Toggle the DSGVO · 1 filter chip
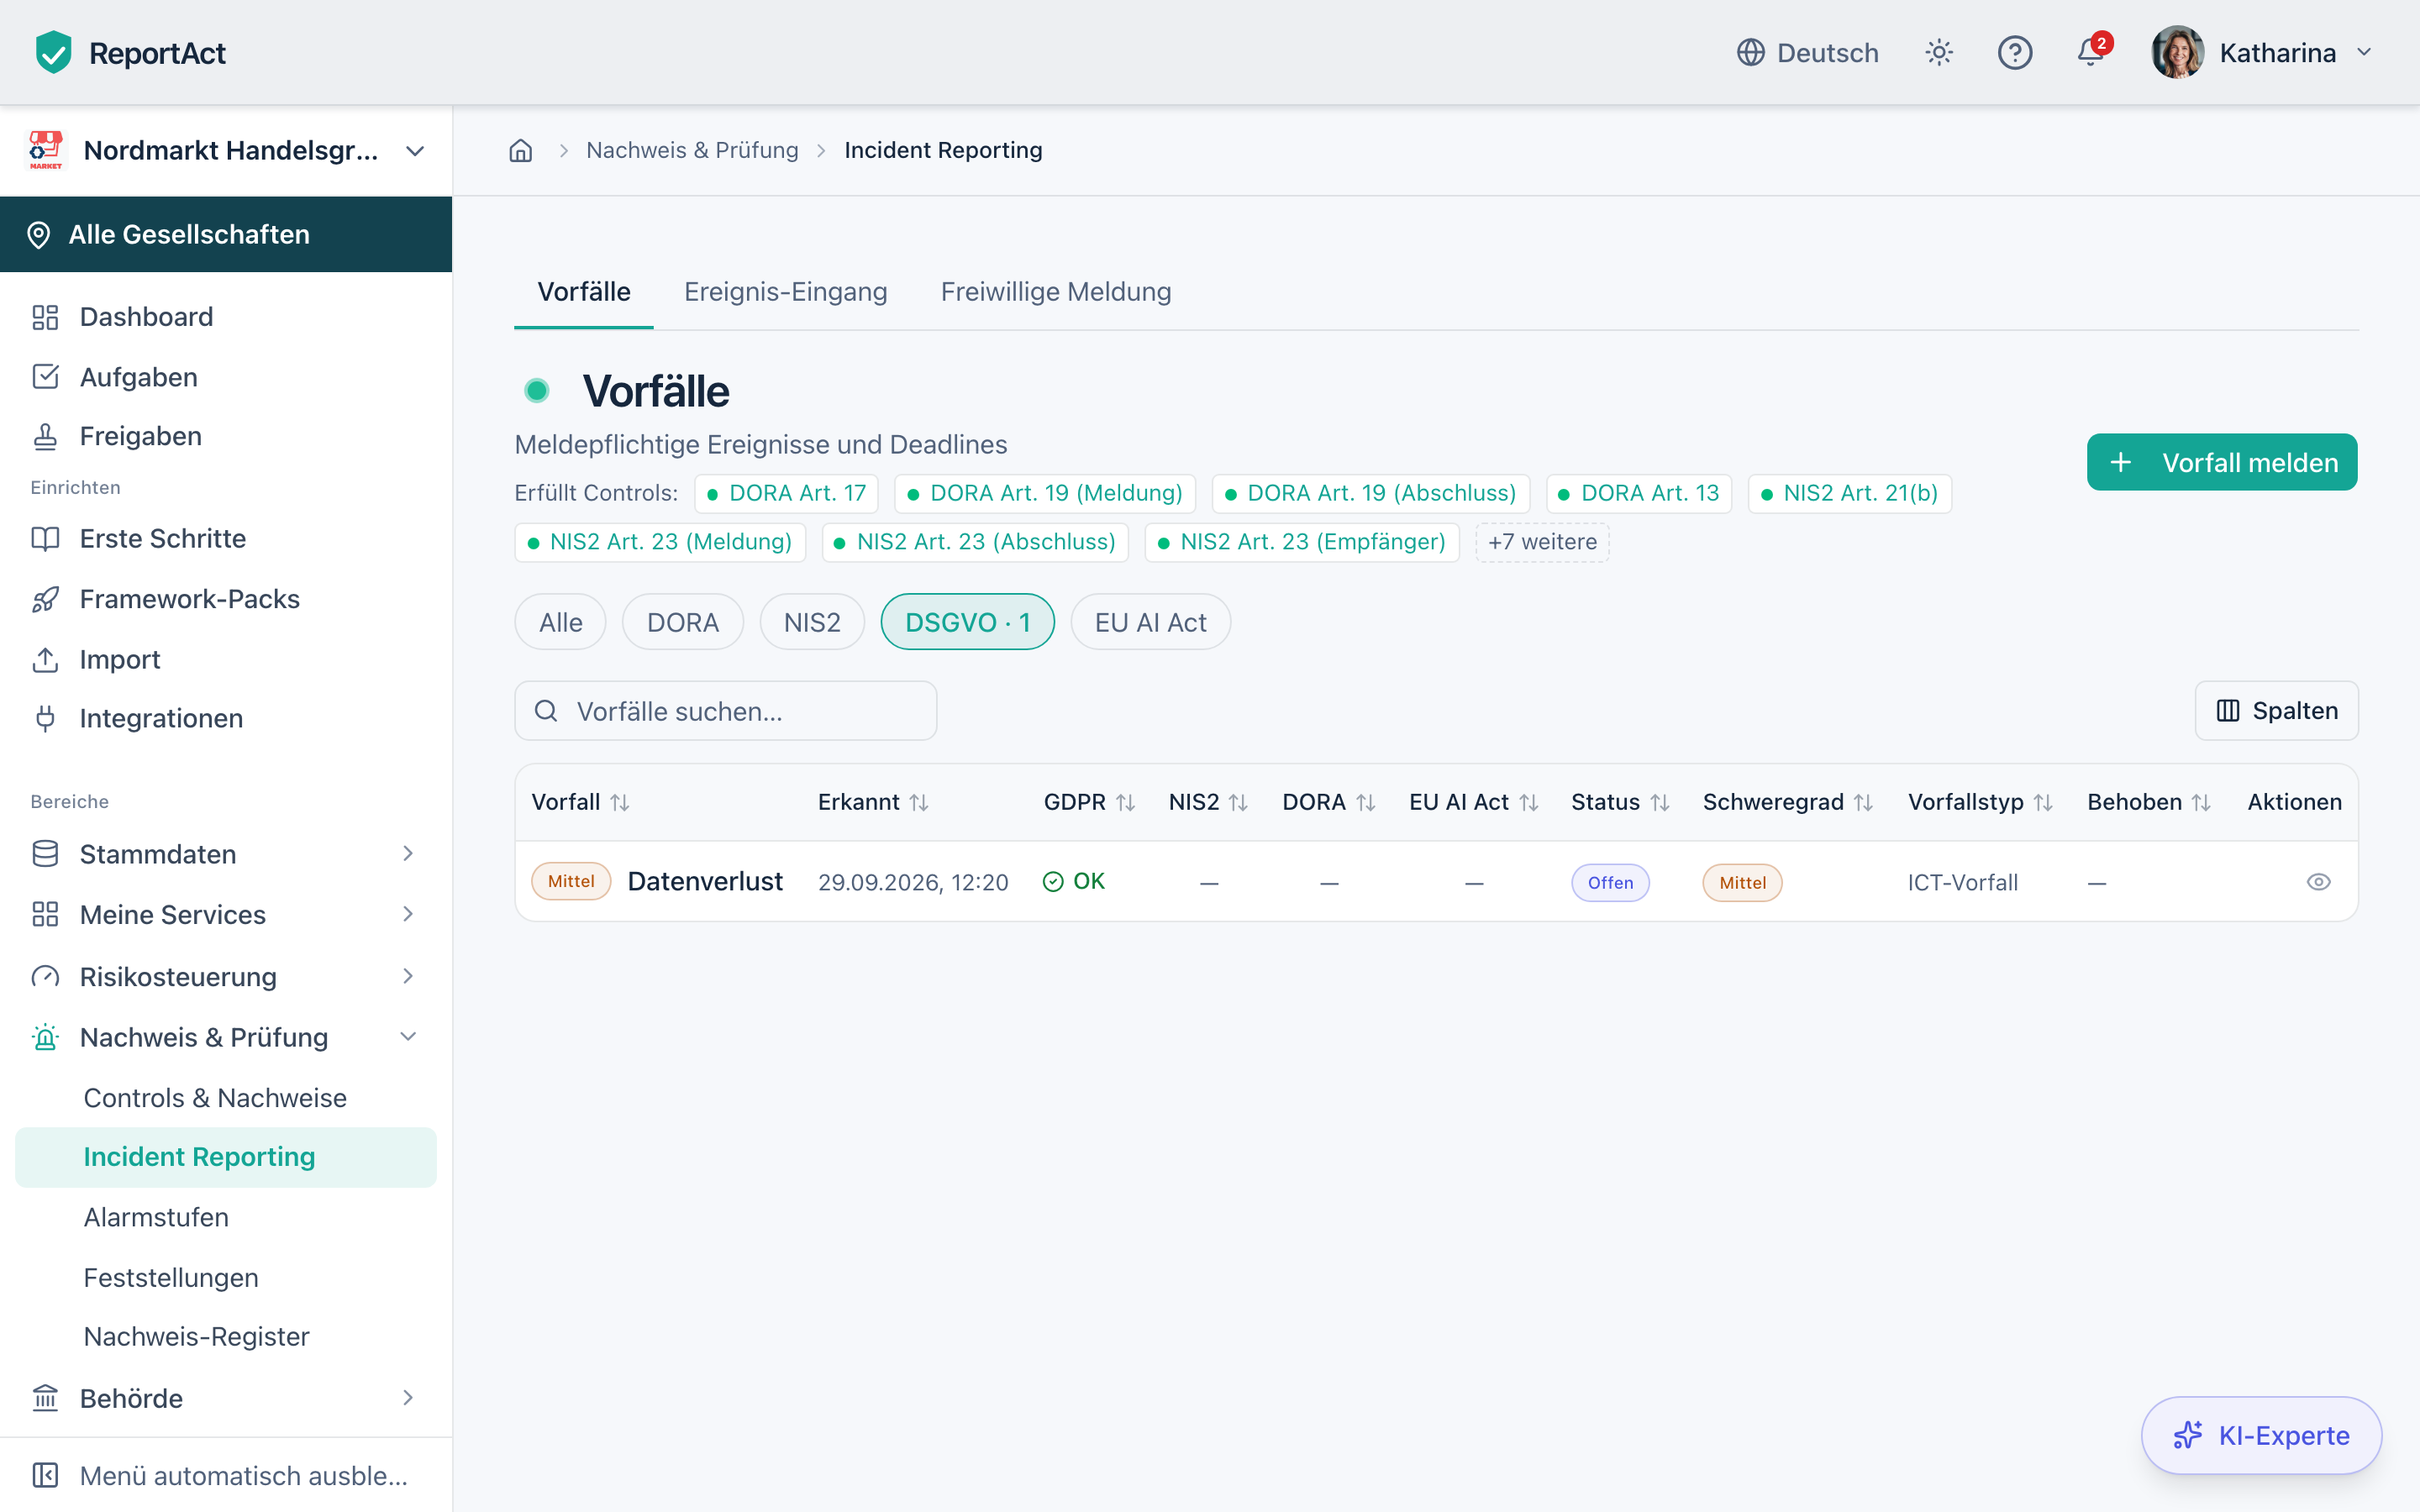This screenshot has height=1512, width=2420. point(967,622)
